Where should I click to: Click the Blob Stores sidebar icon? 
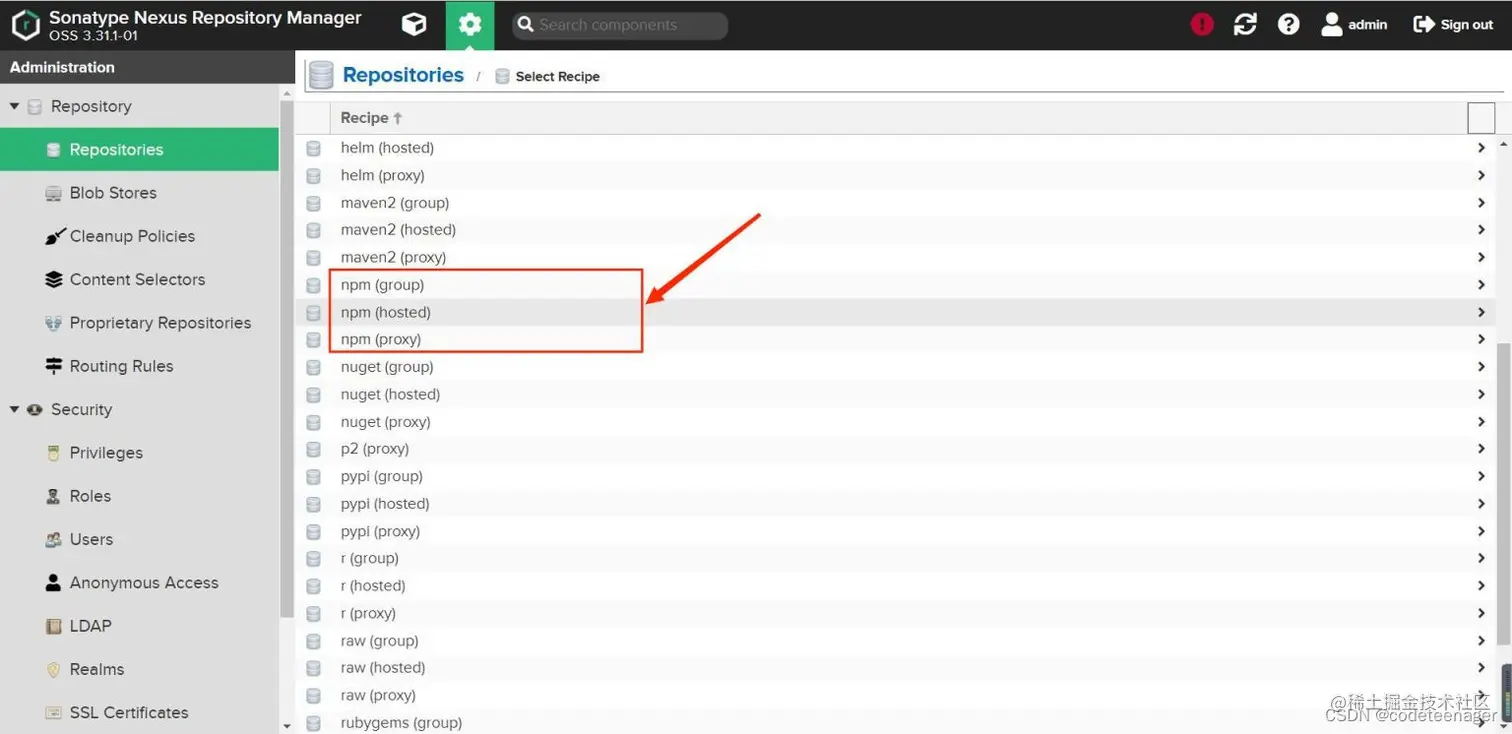pyautogui.click(x=53, y=193)
